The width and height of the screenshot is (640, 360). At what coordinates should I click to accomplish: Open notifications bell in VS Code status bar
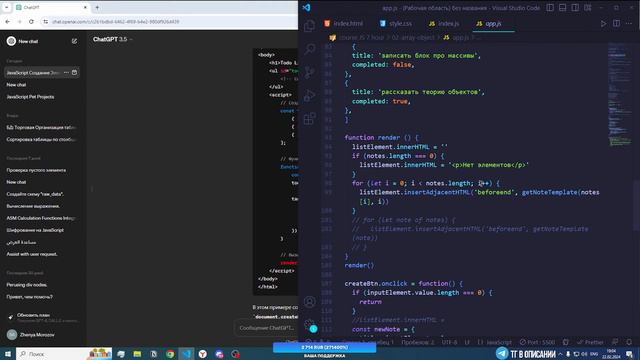(629, 342)
